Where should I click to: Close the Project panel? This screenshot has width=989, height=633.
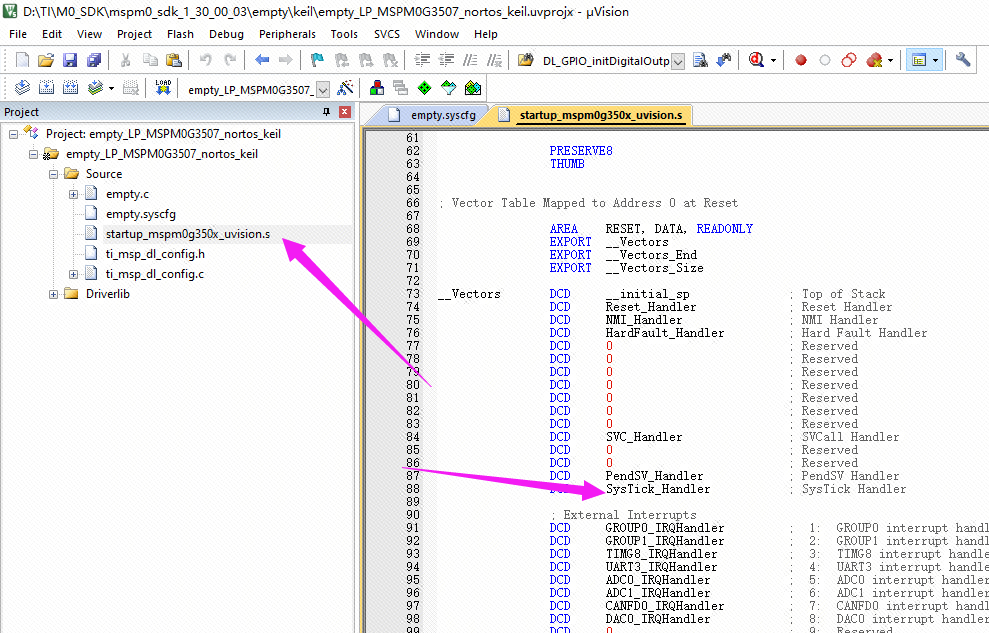coord(345,112)
